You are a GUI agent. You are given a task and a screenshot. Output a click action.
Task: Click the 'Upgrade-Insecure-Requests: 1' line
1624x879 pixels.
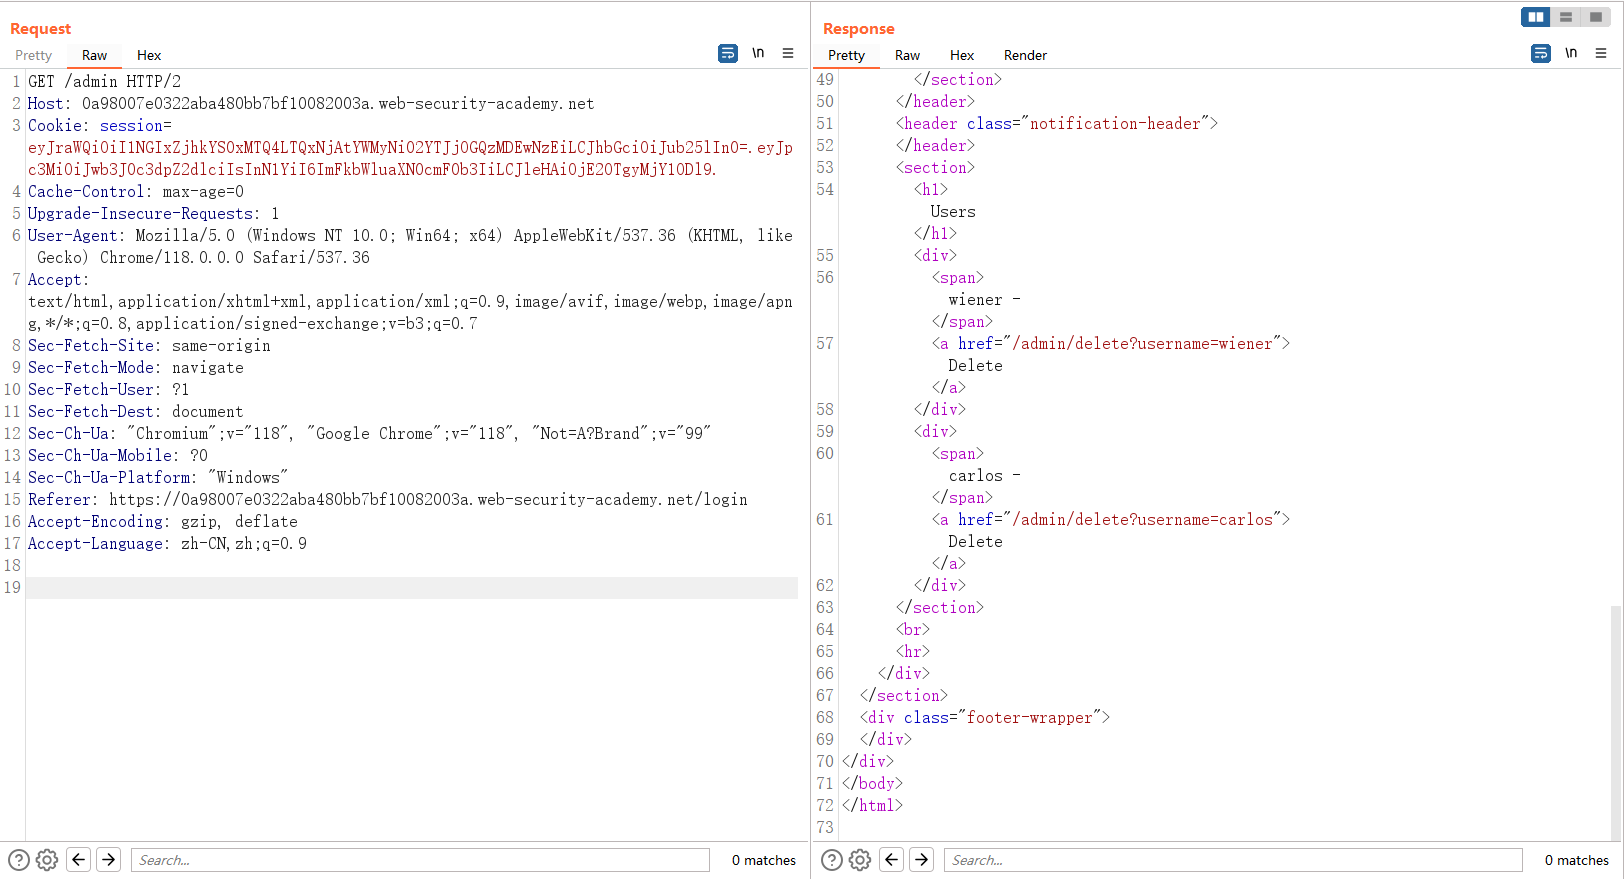[x=154, y=213]
